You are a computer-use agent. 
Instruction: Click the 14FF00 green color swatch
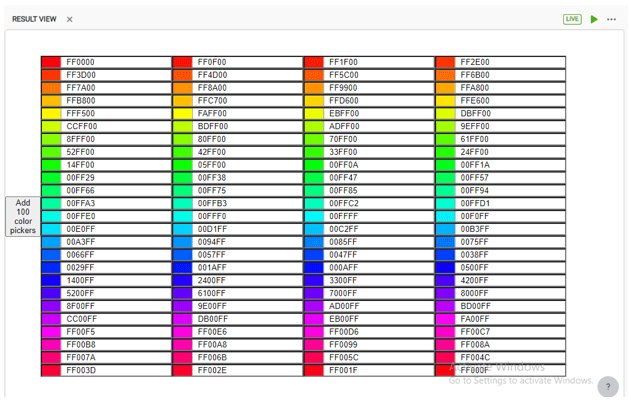click(51, 165)
